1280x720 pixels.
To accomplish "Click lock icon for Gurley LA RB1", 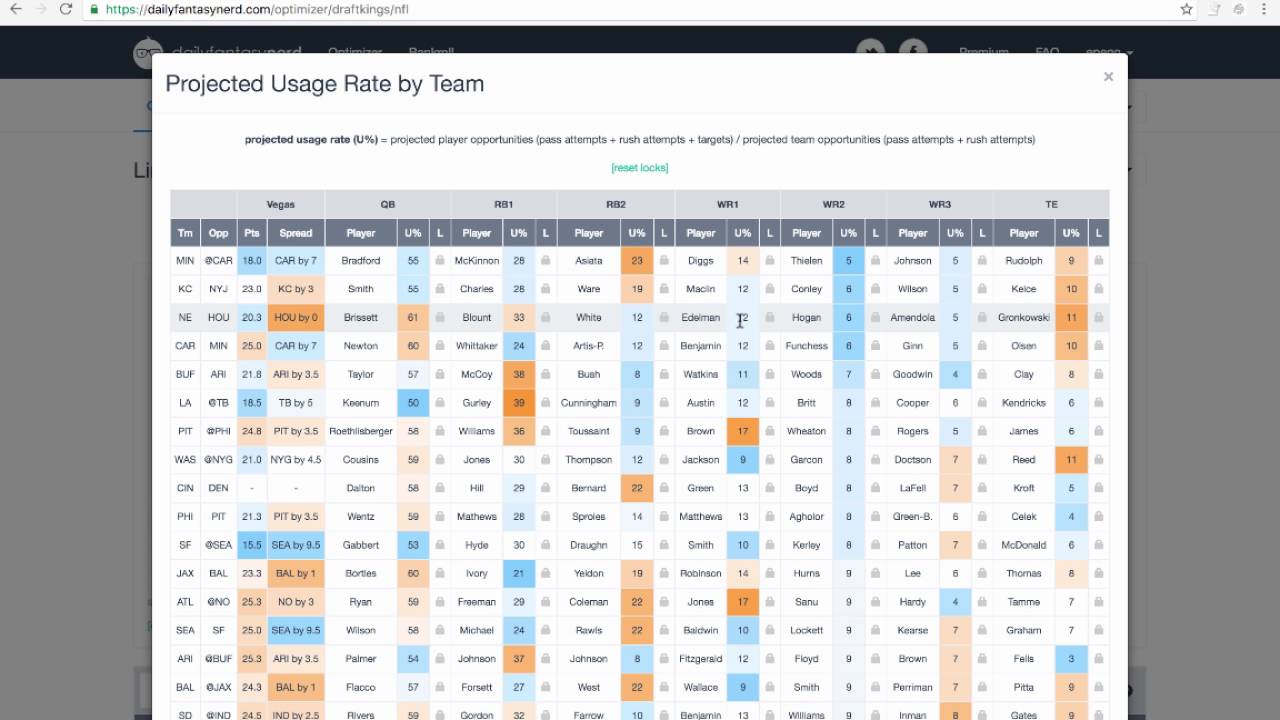I will coord(546,403).
